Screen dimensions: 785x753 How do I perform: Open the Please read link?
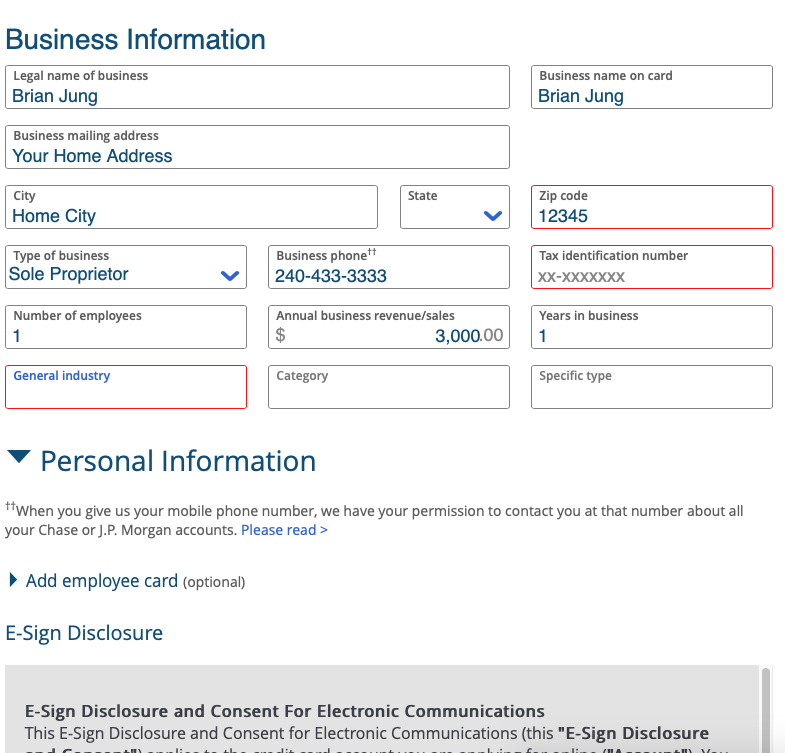tap(284, 530)
